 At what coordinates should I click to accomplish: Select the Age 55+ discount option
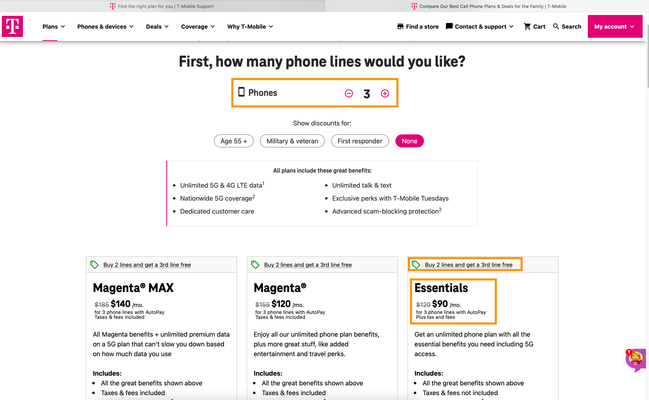pyautogui.click(x=234, y=141)
